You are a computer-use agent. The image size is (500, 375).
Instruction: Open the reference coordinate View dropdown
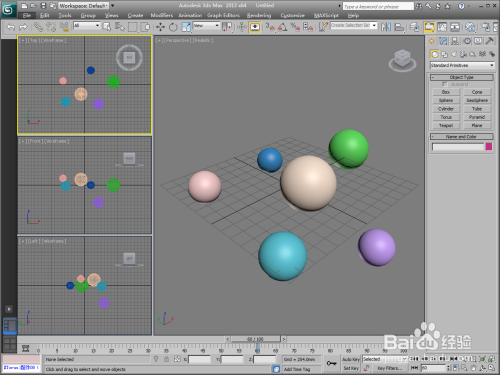(x=206, y=25)
